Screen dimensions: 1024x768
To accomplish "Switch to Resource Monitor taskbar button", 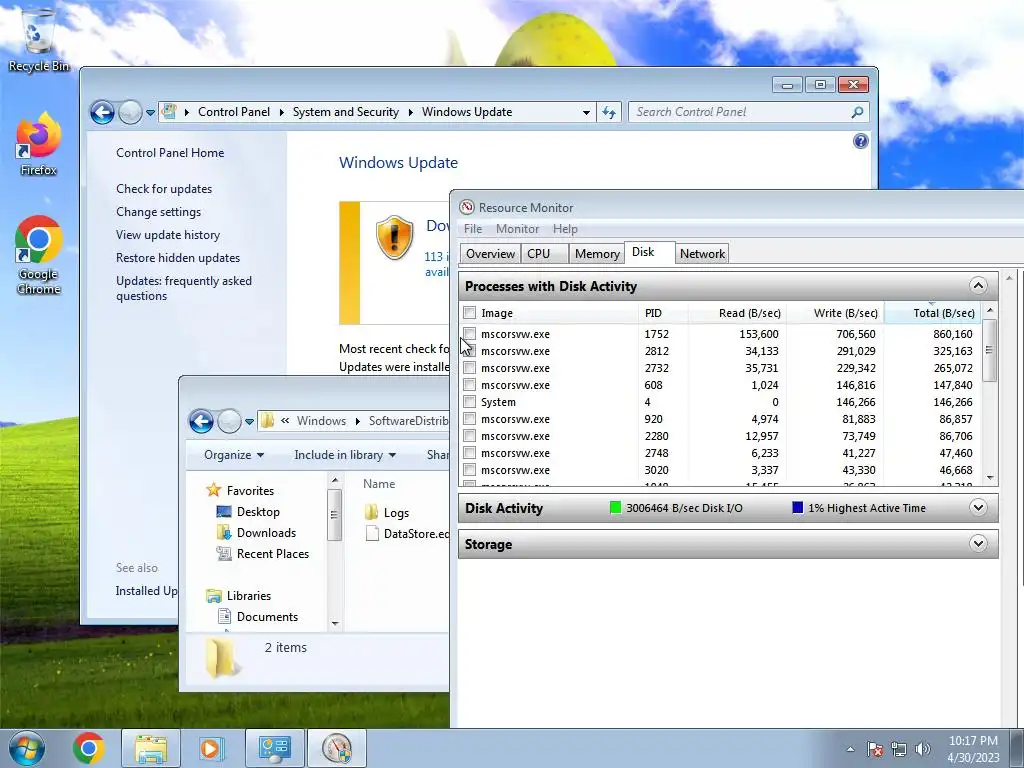I will [x=336, y=748].
